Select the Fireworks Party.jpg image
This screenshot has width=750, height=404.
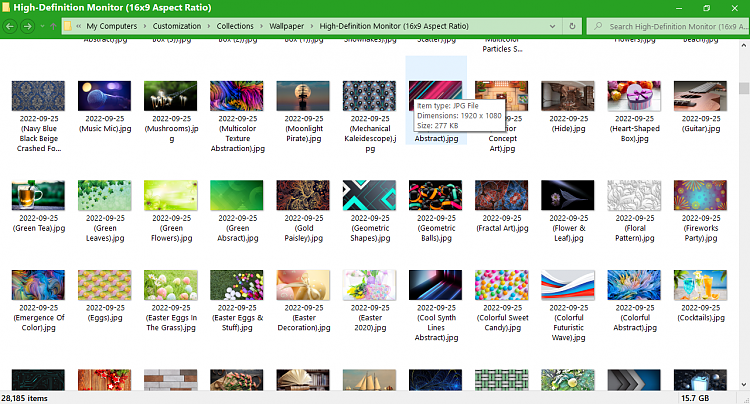(700, 195)
